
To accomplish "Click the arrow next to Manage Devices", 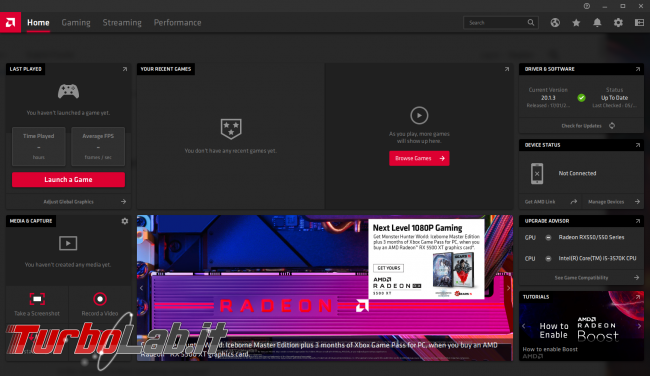I will point(637,202).
